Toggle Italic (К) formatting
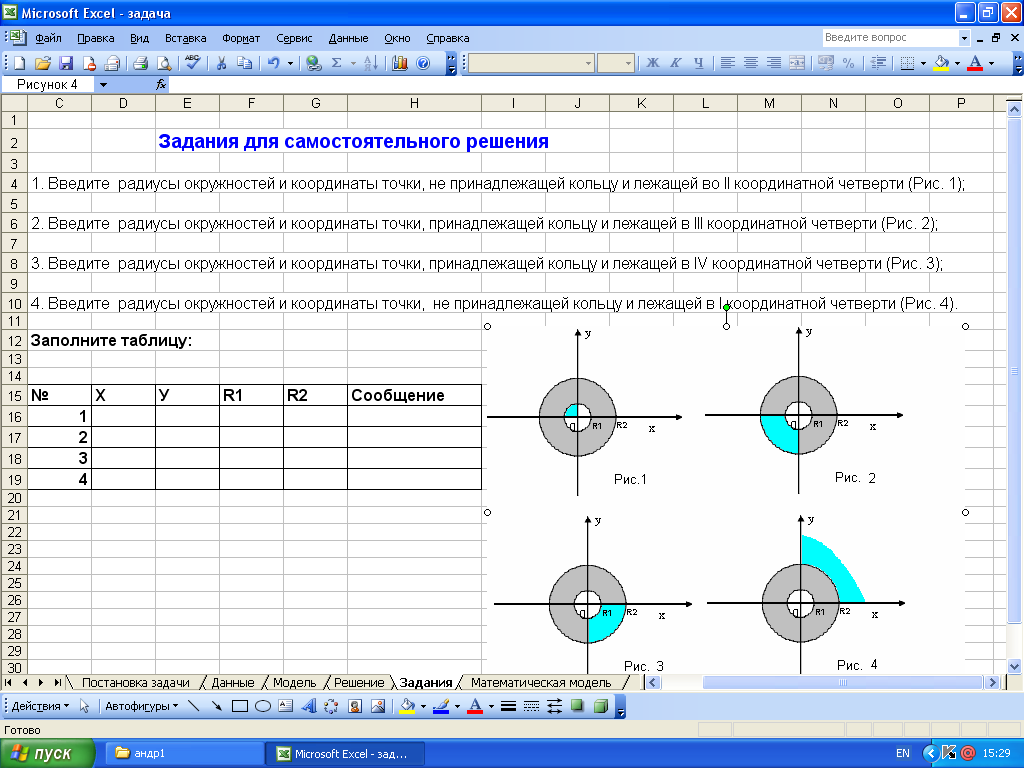Viewport: 1024px width, 768px height. [x=676, y=63]
